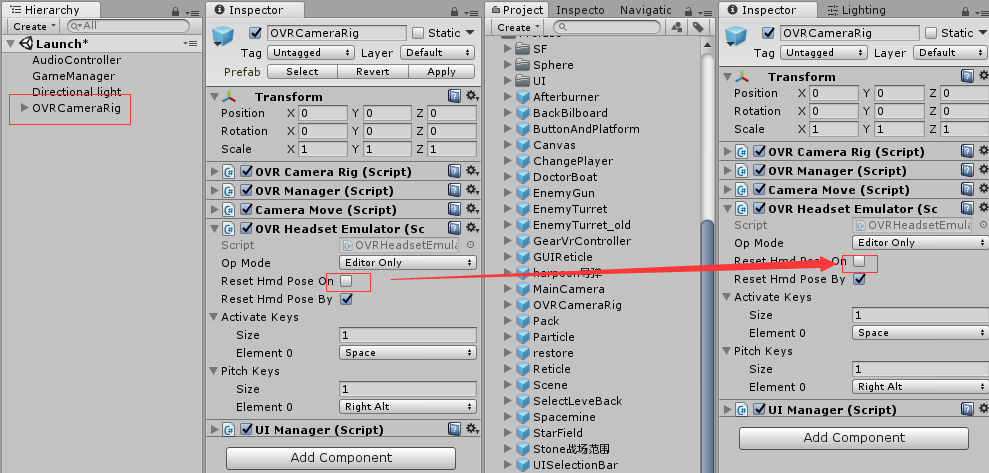Open the Create menu in Hierarchy
Image resolution: width=989 pixels, height=473 pixels.
click(33, 26)
